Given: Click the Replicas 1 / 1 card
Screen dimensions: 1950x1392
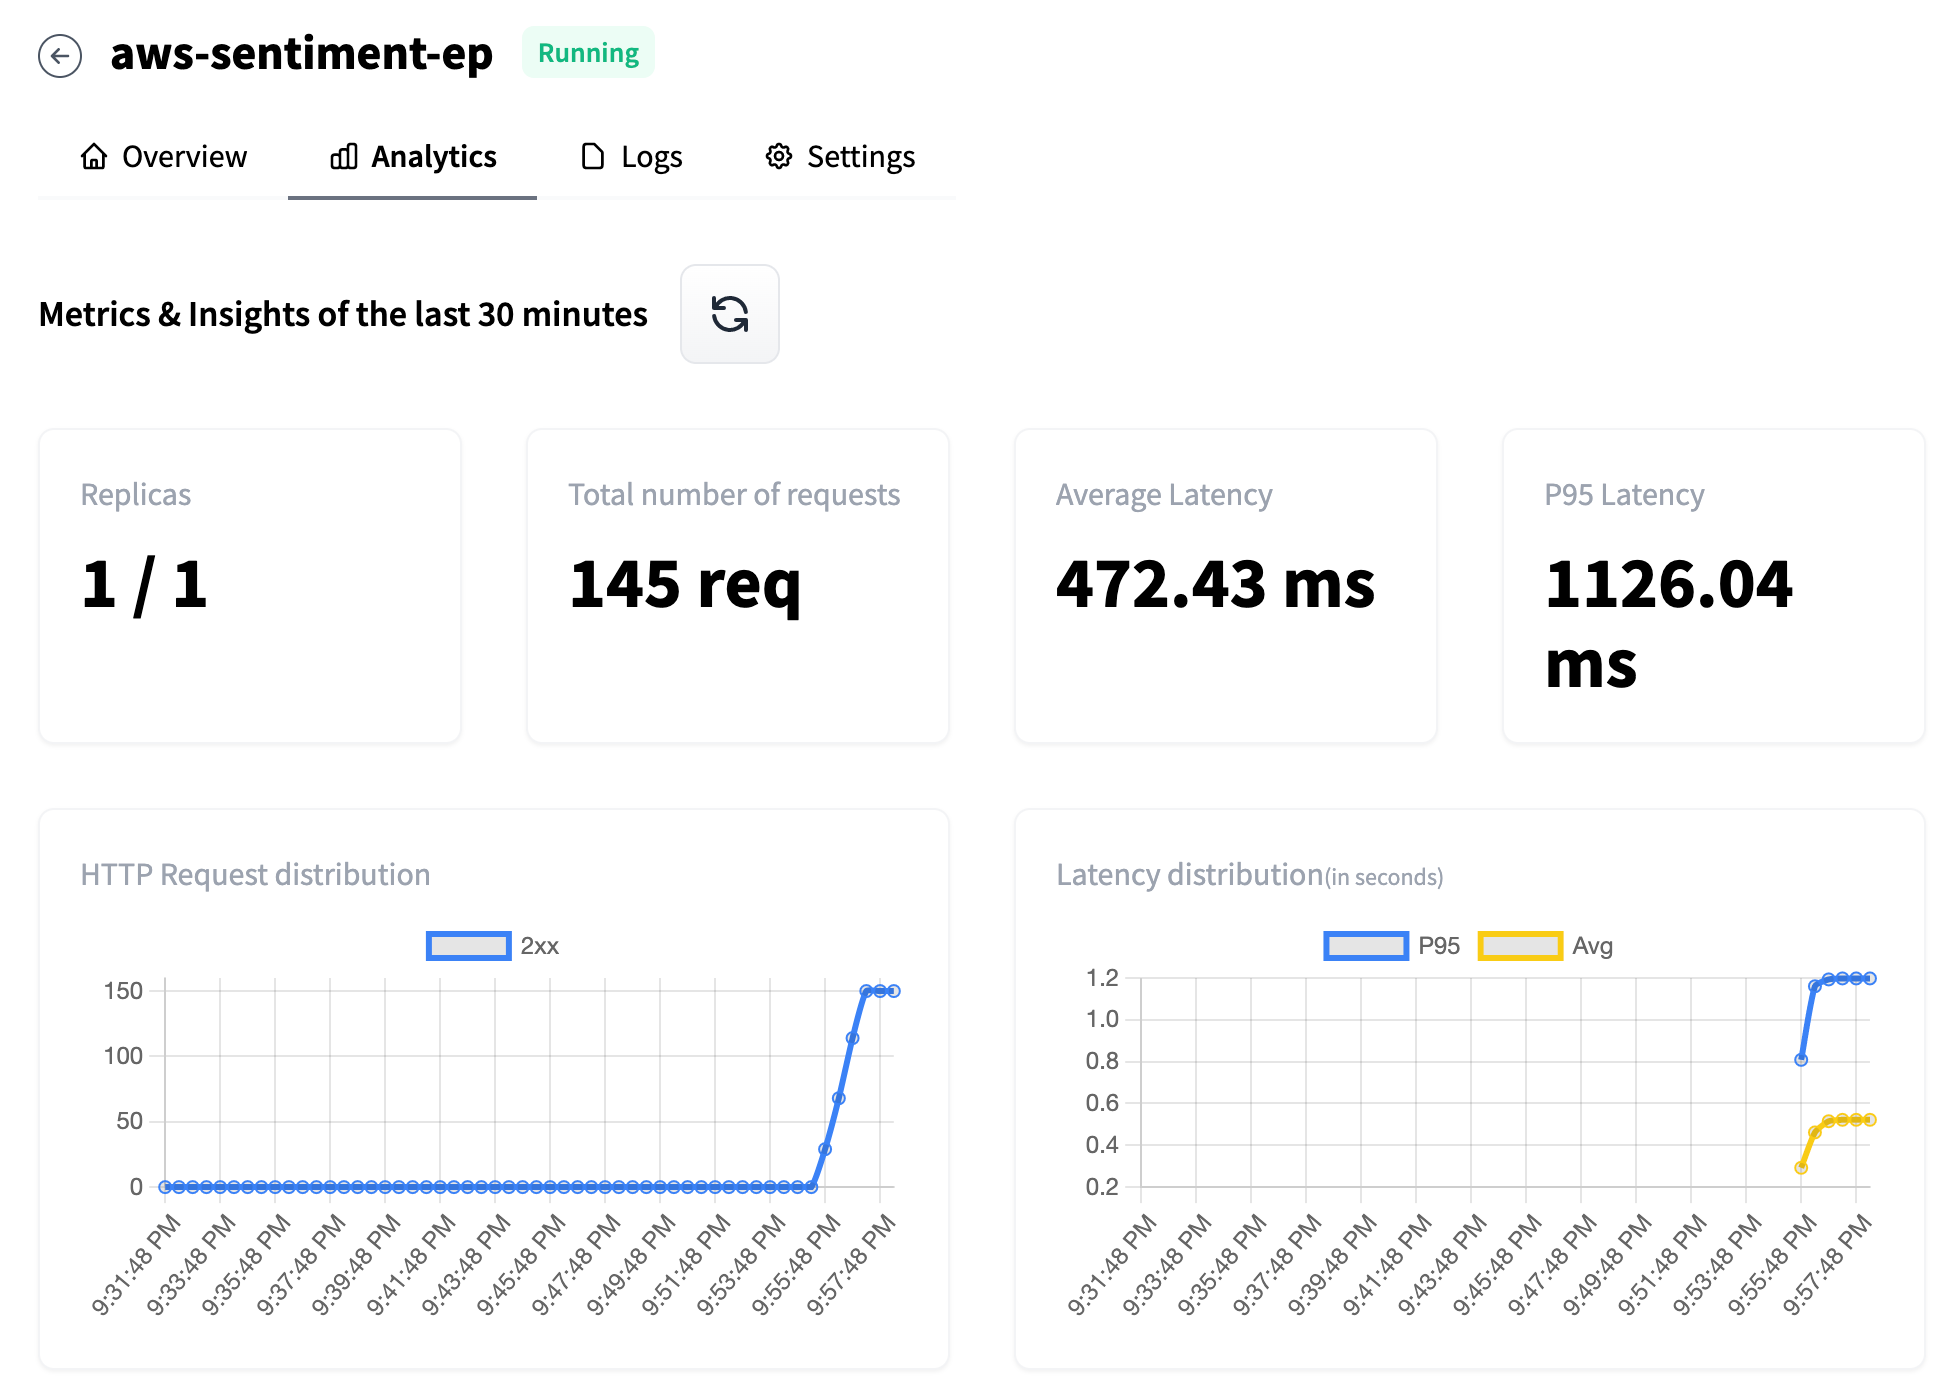Looking at the screenshot, I should point(250,586).
